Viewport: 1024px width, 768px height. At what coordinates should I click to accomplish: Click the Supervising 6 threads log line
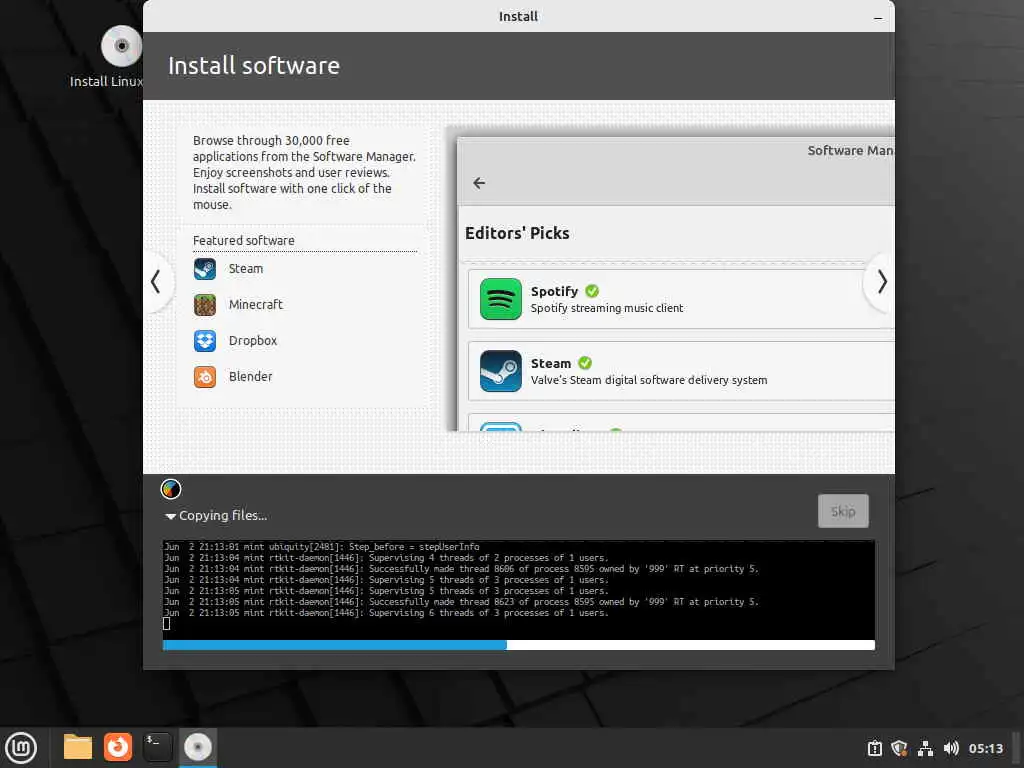click(x=386, y=613)
